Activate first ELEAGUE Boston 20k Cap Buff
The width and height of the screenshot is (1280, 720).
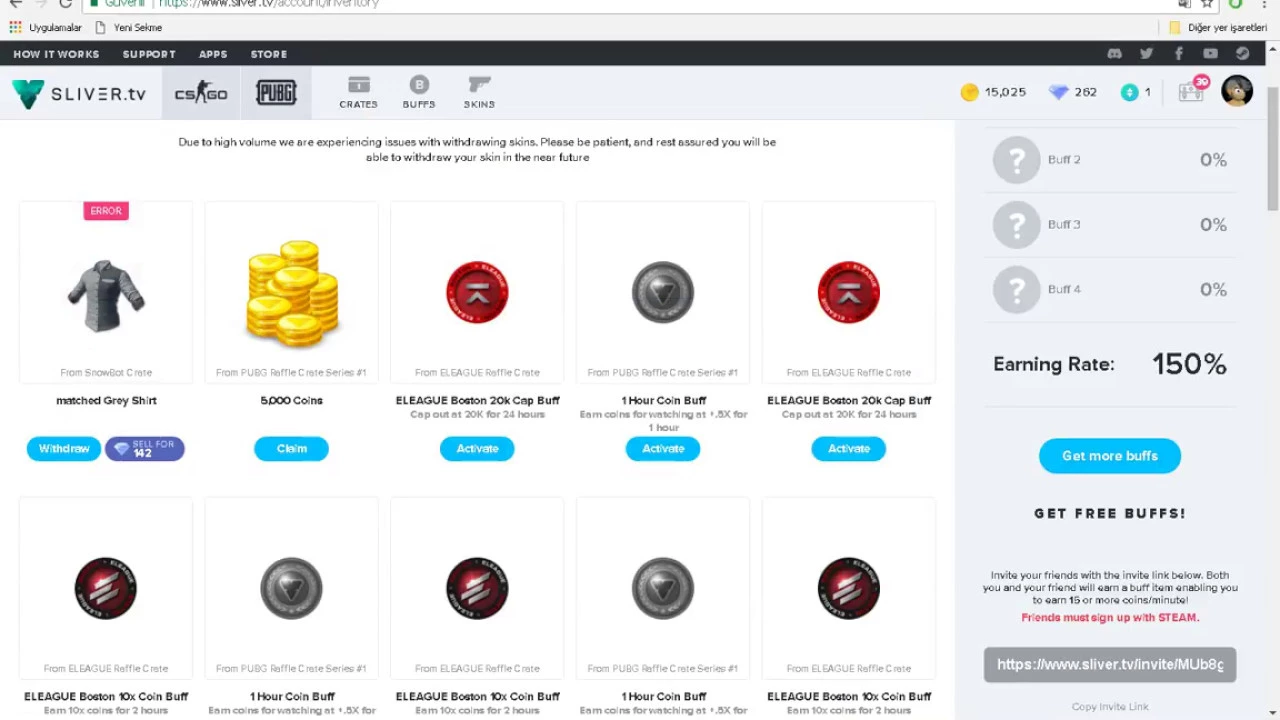click(477, 449)
